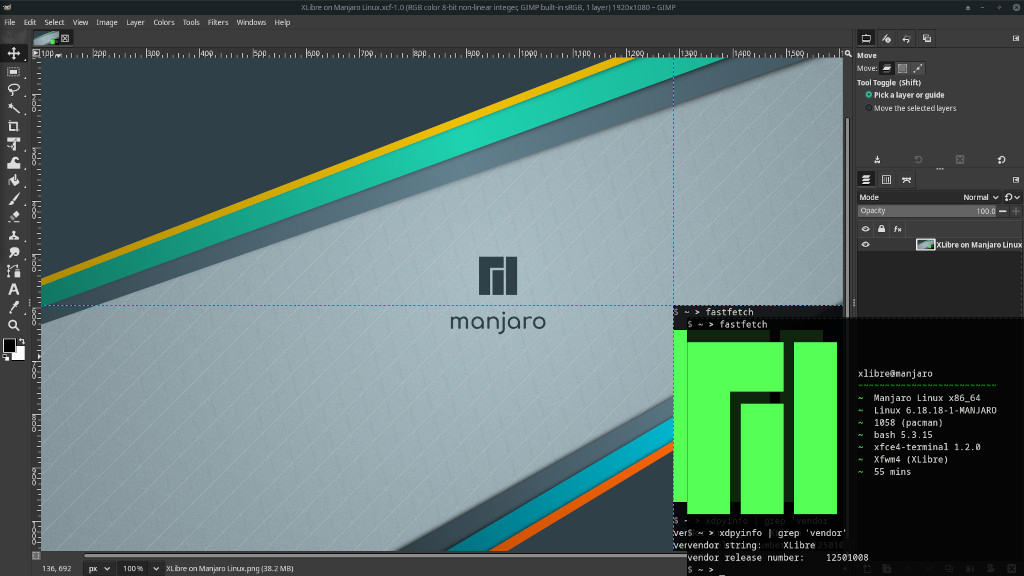Adjust the layer Opacity slider
Viewport: 1024px width, 576px height.
(x=927, y=211)
